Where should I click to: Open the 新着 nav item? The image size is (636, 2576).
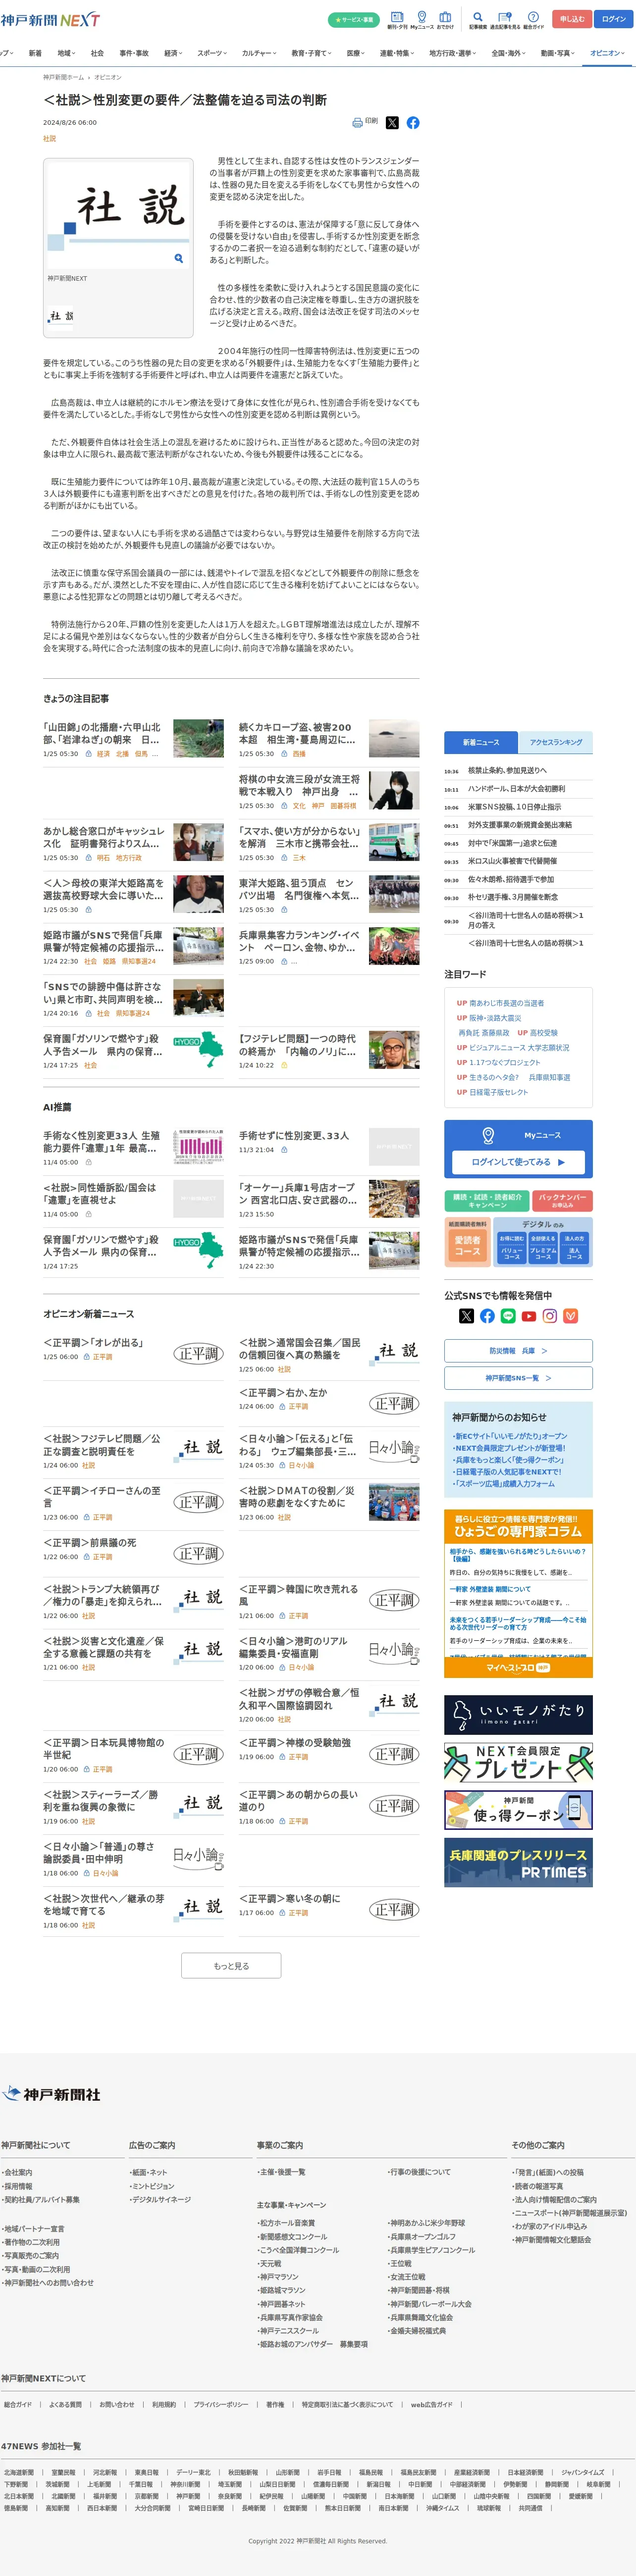35,53
